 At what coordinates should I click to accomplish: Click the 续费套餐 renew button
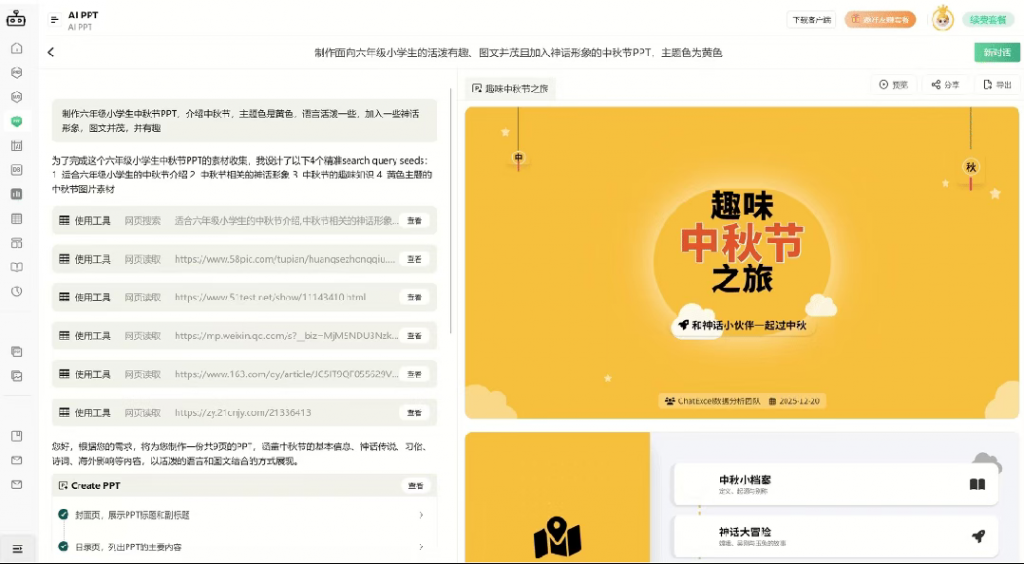[988, 20]
